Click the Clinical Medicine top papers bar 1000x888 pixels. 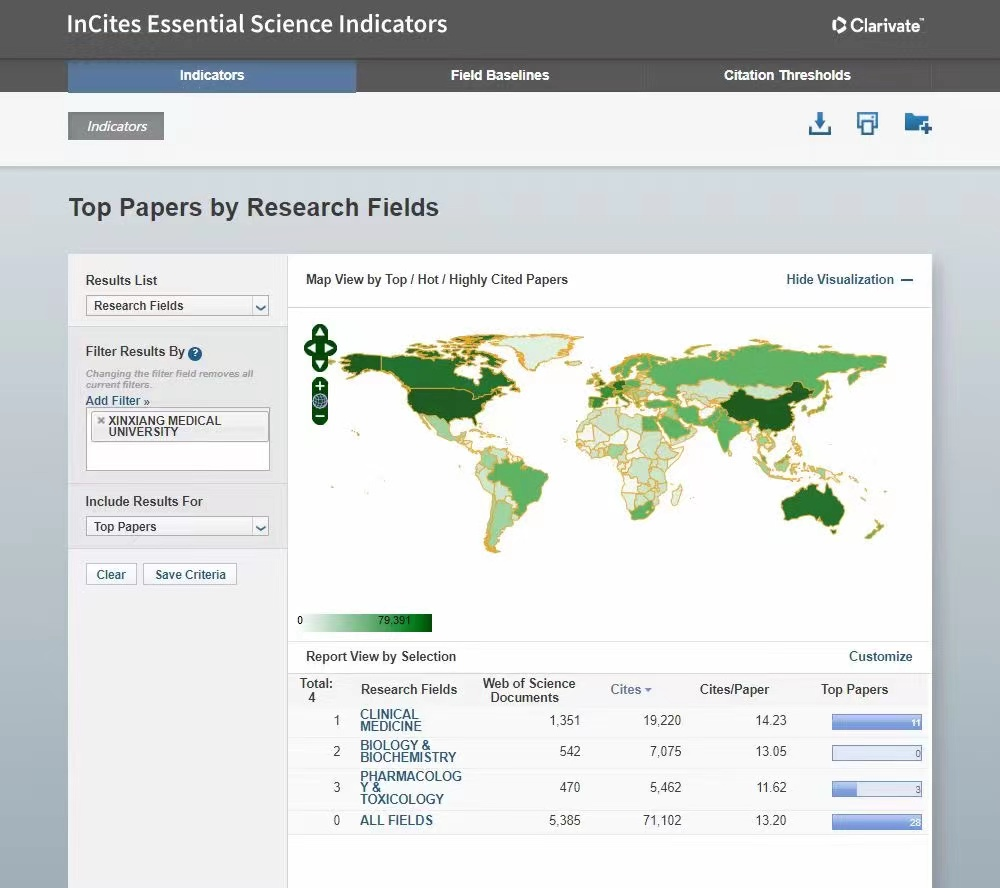click(876, 722)
